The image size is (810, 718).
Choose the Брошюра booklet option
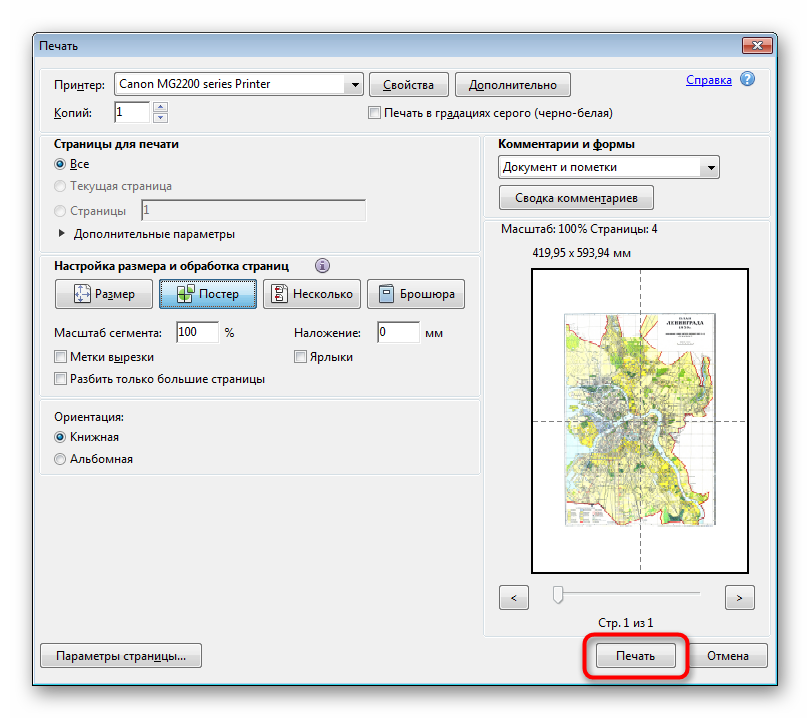[x=415, y=294]
